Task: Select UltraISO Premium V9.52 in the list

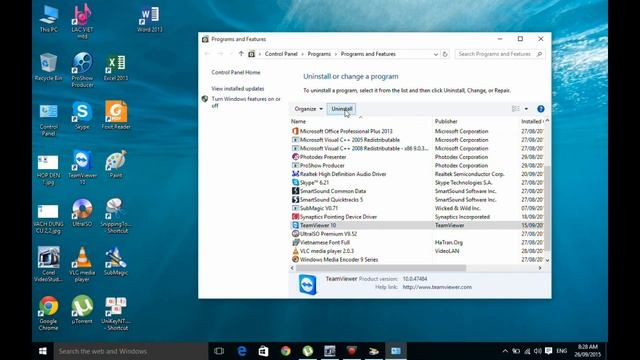Action: pyautogui.click(x=416, y=234)
